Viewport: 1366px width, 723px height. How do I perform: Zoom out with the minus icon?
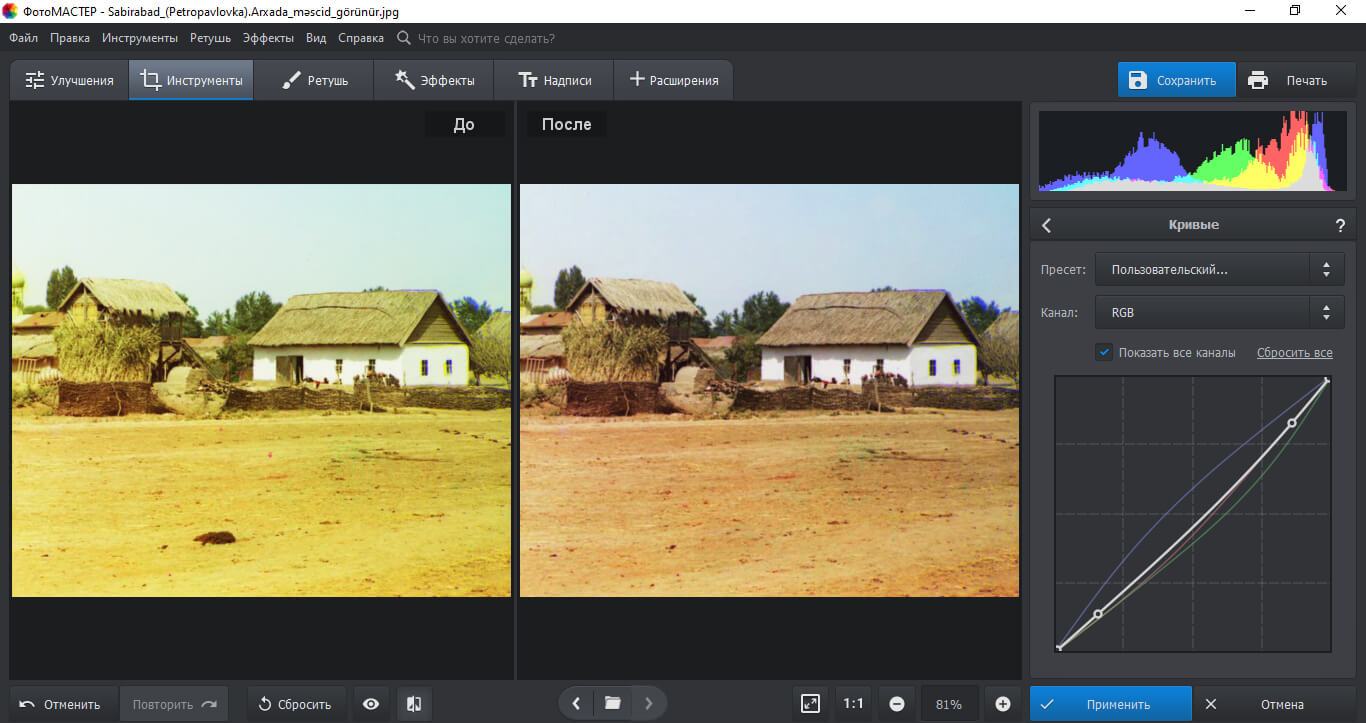(x=897, y=704)
